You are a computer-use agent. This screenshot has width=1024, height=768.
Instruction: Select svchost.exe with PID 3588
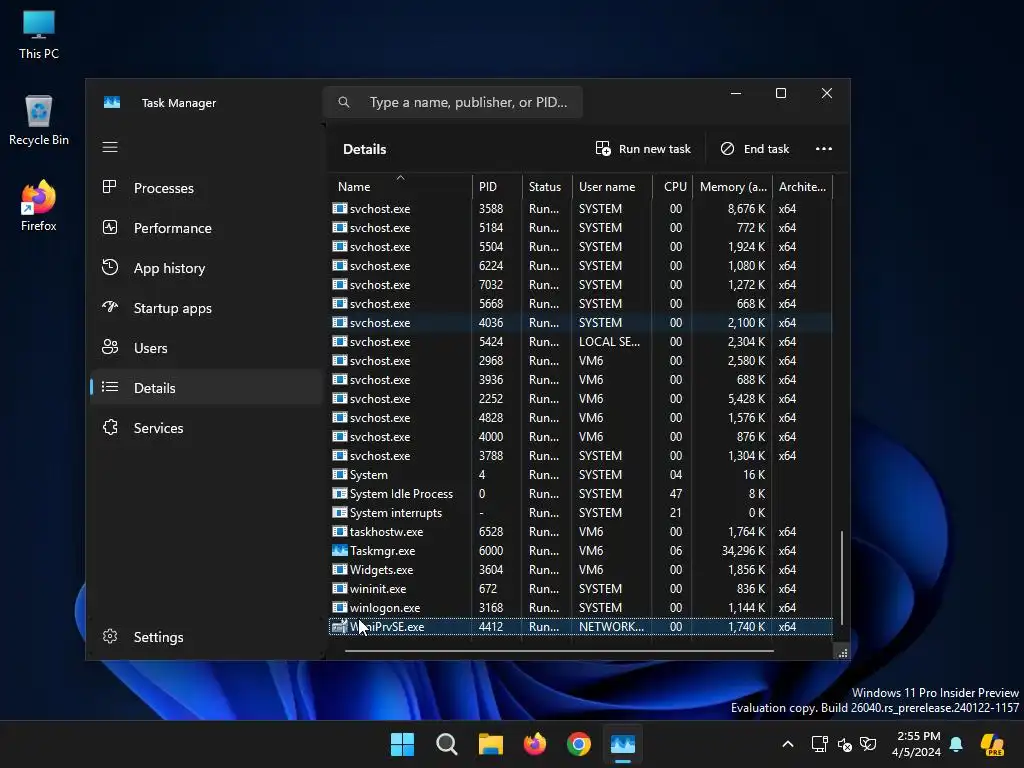click(581, 208)
